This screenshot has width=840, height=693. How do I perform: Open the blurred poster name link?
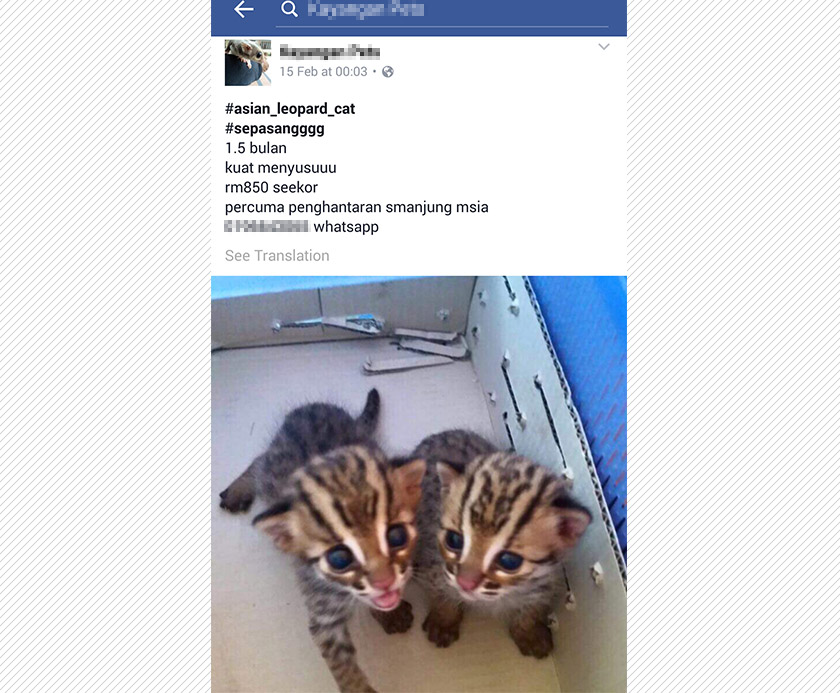[x=329, y=52]
